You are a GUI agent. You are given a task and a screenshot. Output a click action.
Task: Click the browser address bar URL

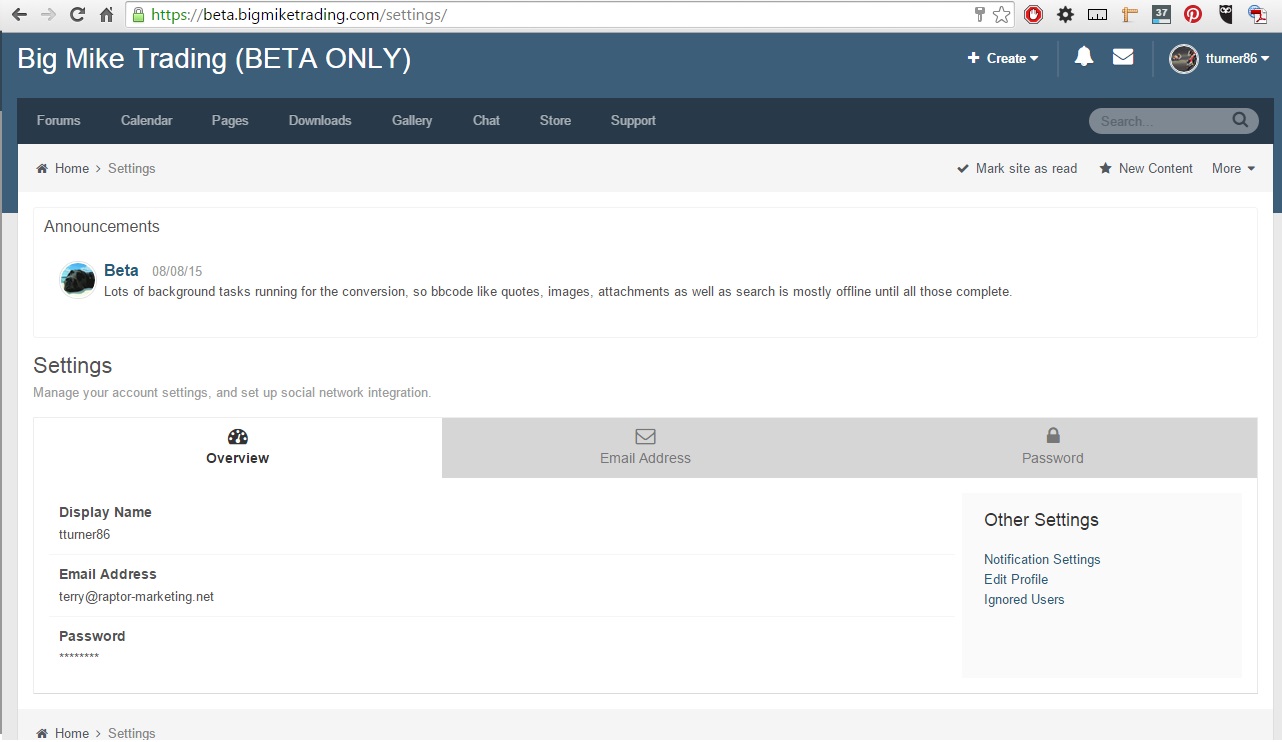tap(299, 15)
